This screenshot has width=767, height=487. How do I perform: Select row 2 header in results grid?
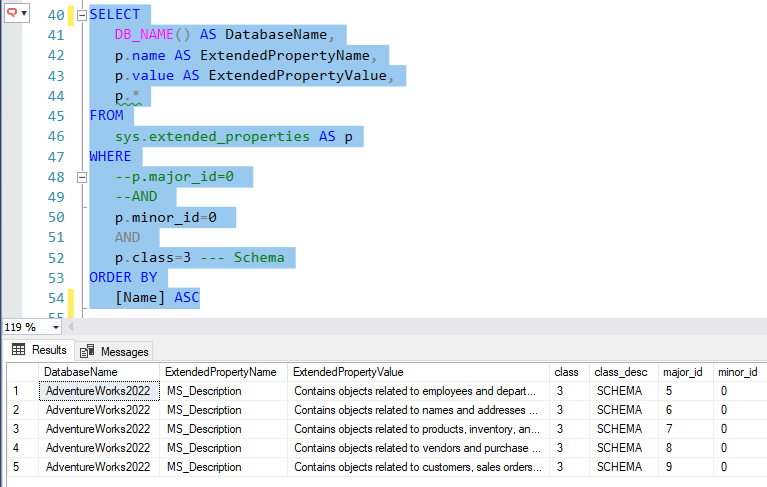[23, 410]
